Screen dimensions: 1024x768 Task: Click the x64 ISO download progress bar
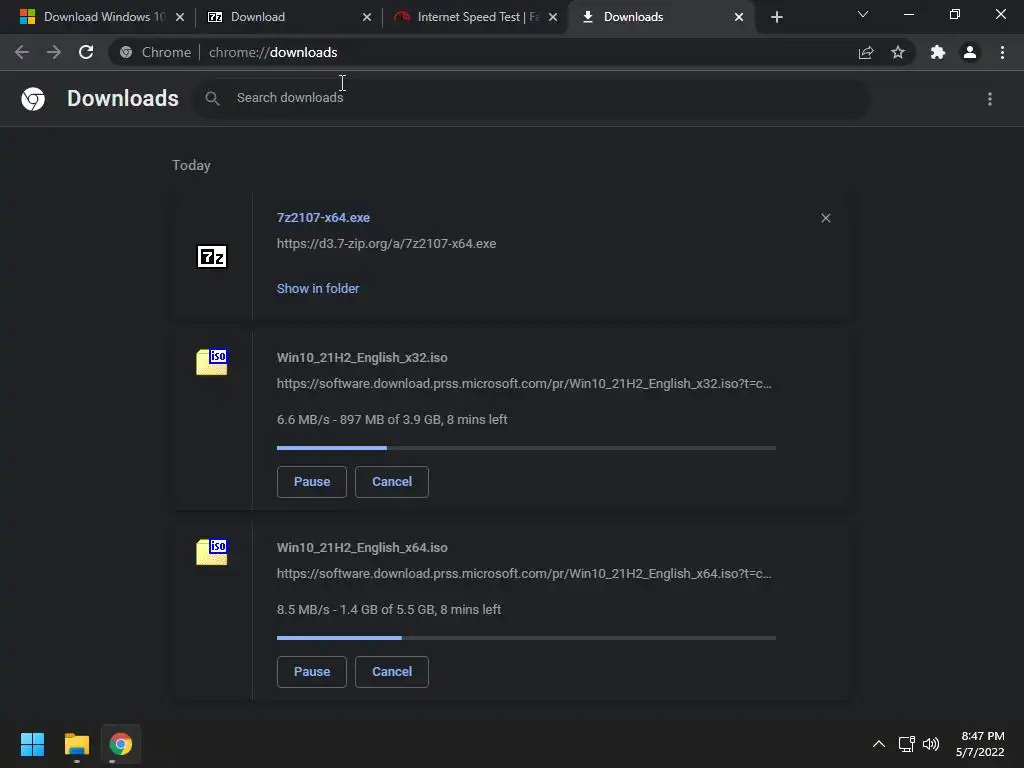526,638
